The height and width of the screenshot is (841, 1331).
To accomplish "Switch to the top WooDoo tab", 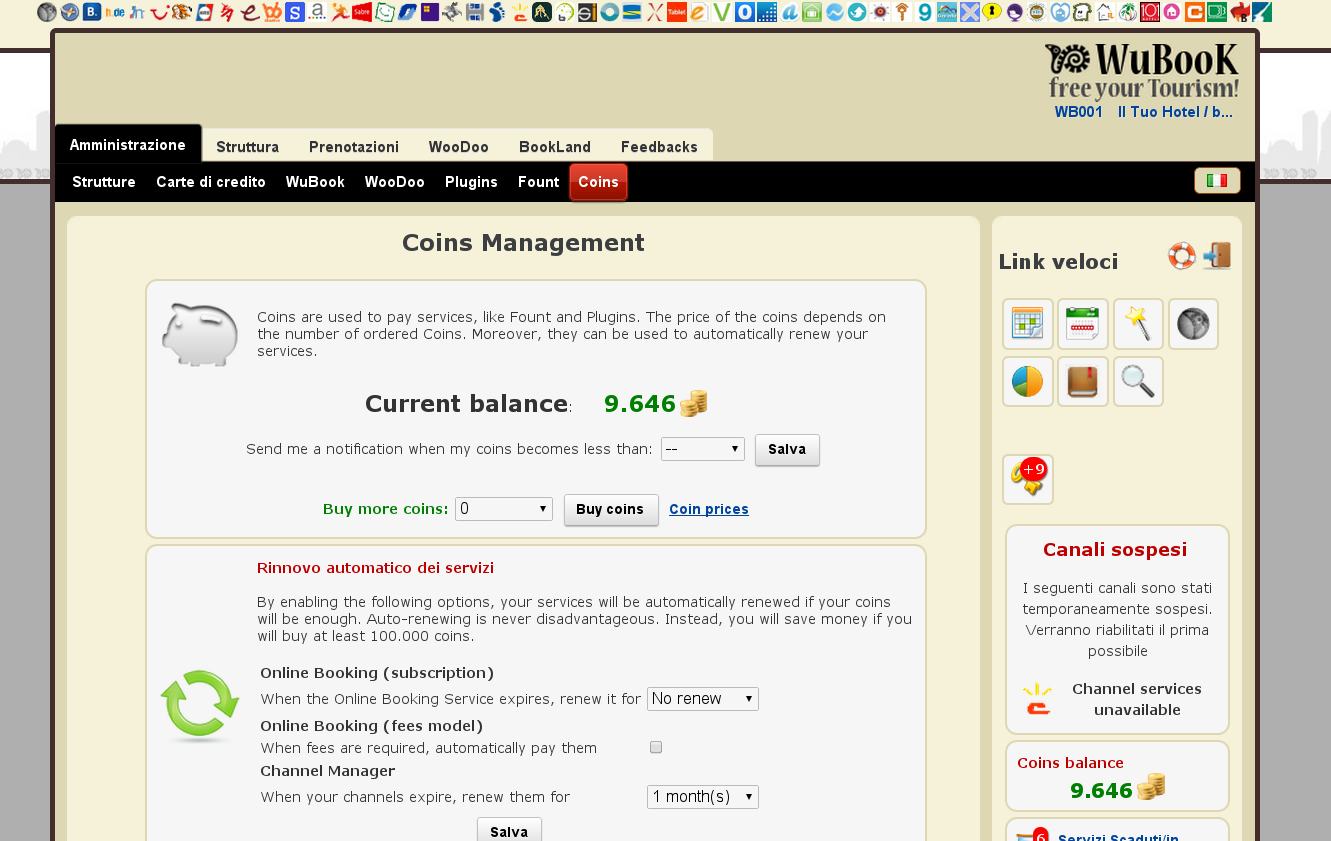I will pyautogui.click(x=459, y=147).
